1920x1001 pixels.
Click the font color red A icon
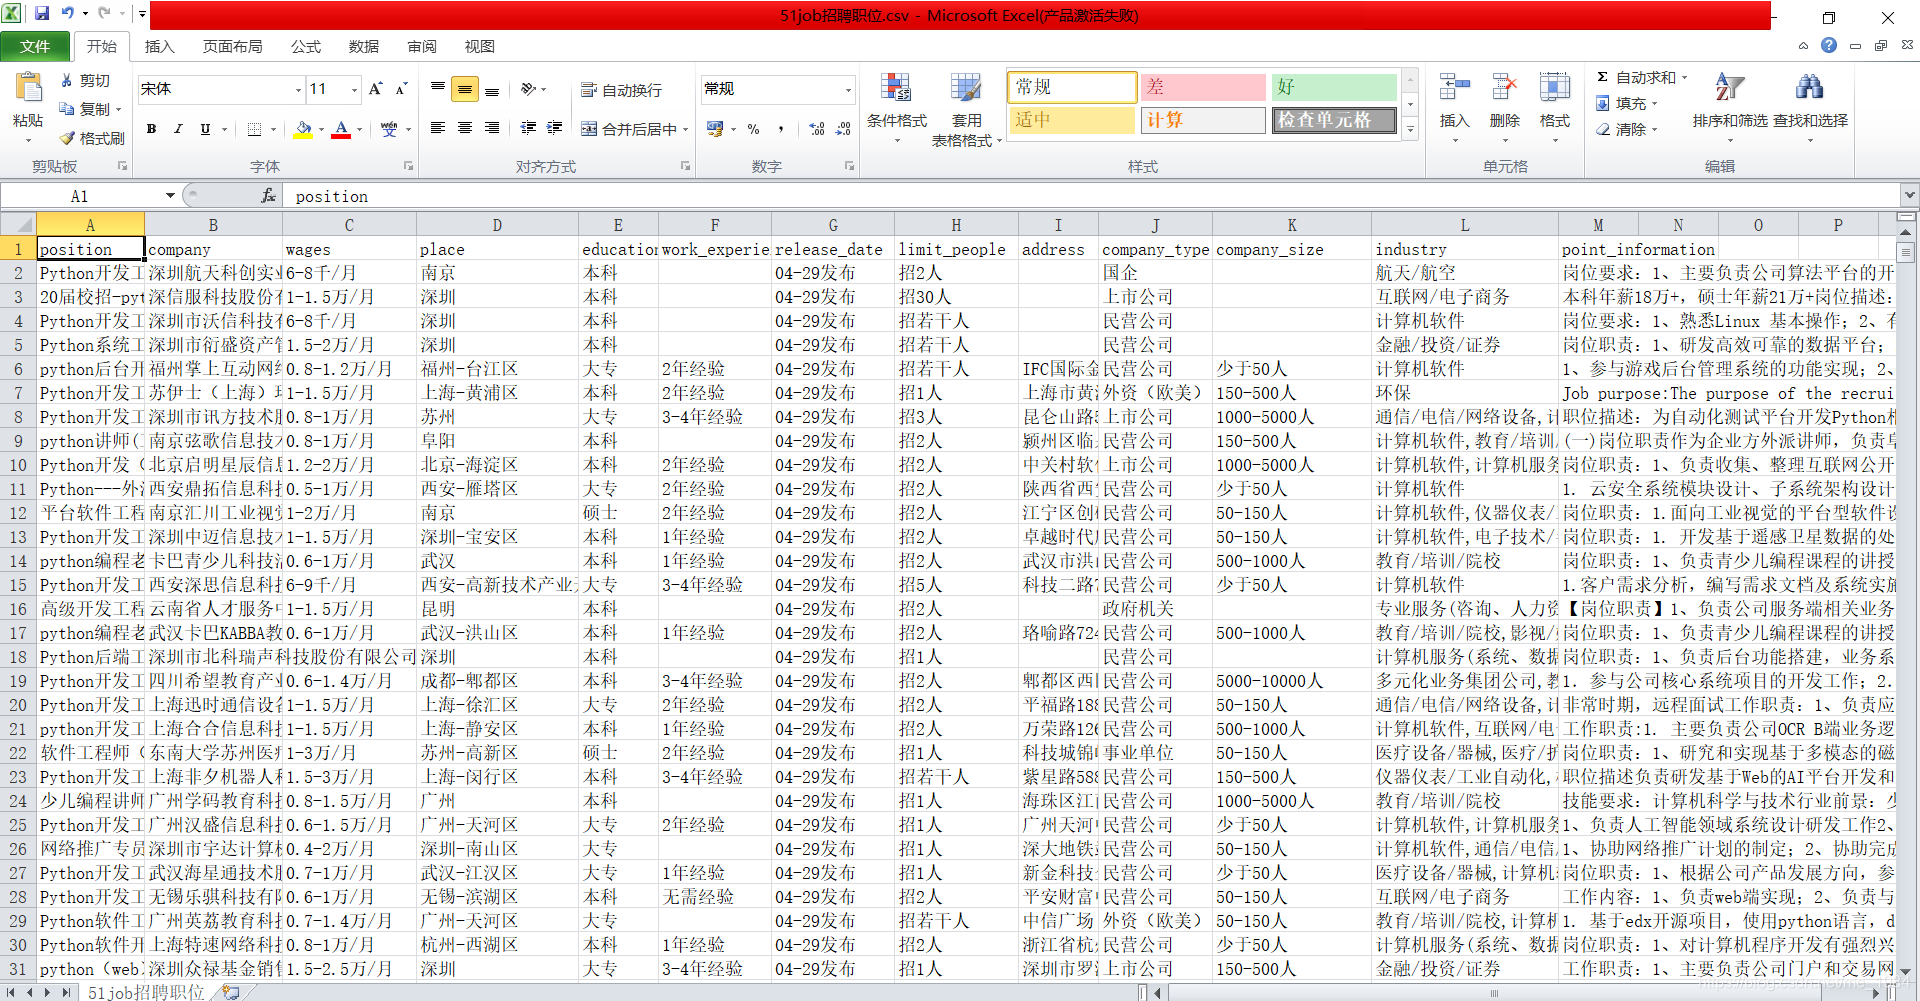[x=341, y=129]
